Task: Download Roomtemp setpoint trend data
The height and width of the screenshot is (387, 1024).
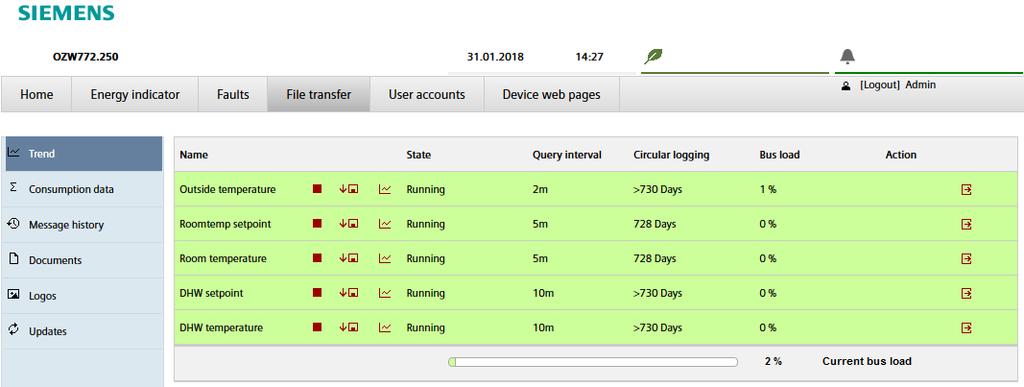Action: pyautogui.click(x=349, y=224)
